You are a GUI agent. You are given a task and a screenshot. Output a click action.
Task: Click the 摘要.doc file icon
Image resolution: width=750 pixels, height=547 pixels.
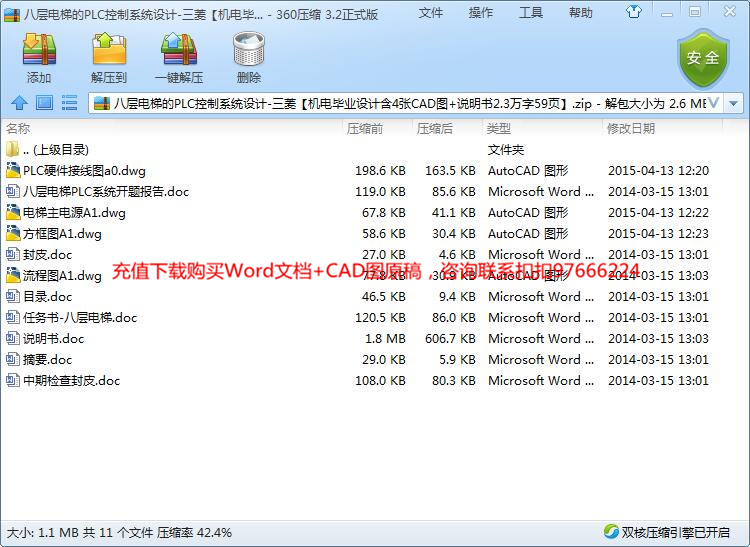point(12,360)
